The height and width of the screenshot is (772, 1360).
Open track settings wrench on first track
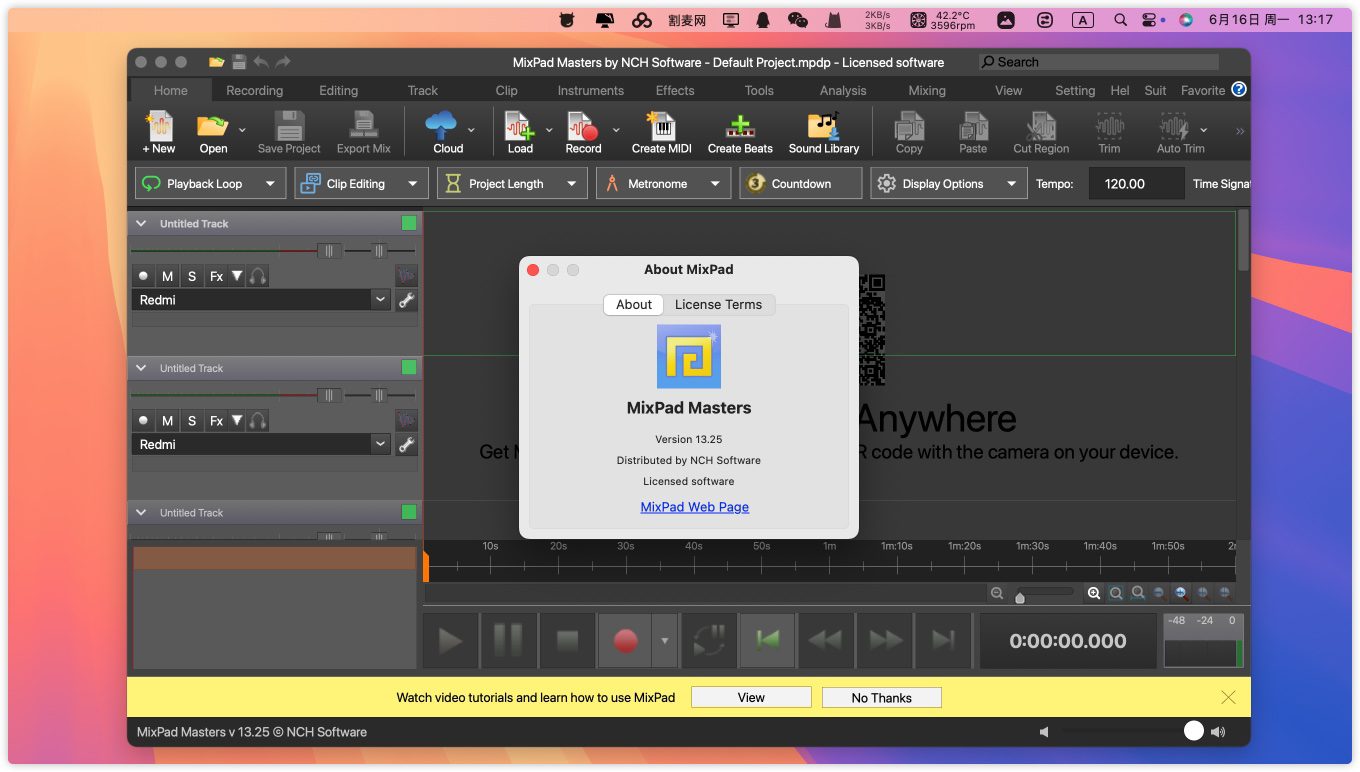click(406, 300)
